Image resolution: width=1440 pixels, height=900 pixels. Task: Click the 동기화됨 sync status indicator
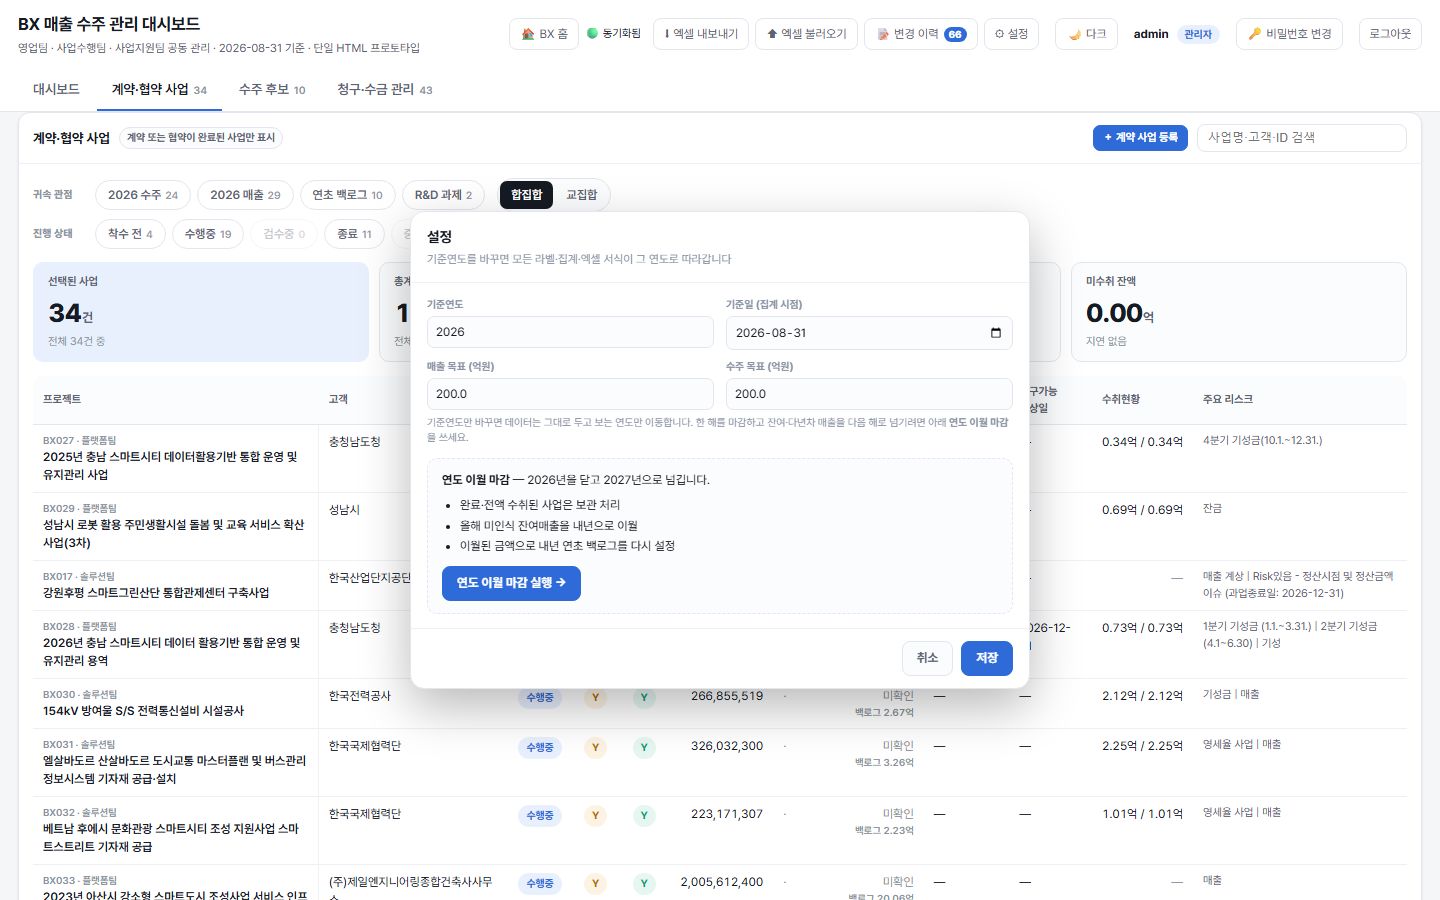pyautogui.click(x=614, y=34)
